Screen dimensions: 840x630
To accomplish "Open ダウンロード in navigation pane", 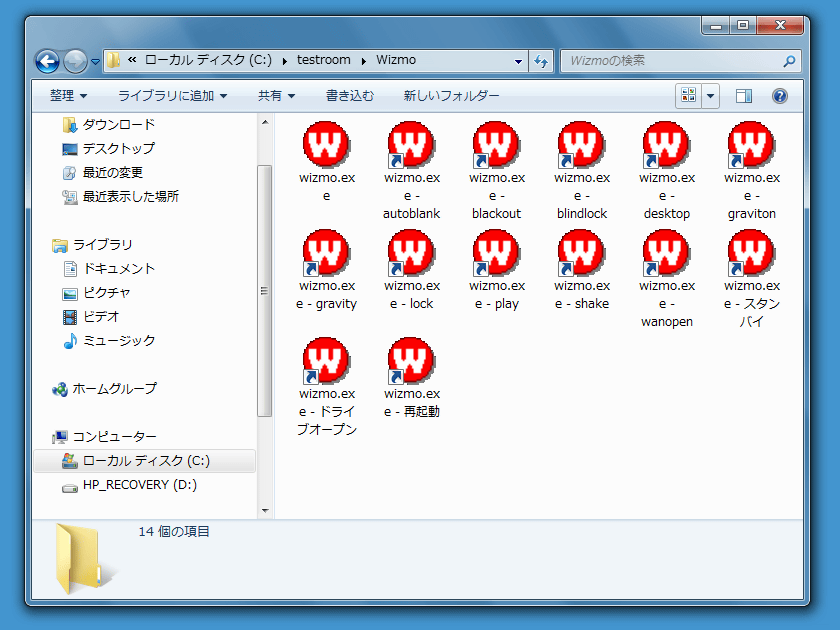I will [109, 124].
